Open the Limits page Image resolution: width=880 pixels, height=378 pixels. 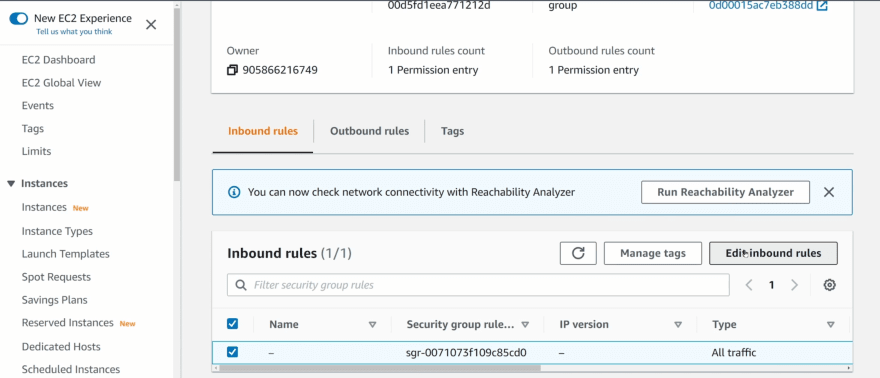pos(36,151)
